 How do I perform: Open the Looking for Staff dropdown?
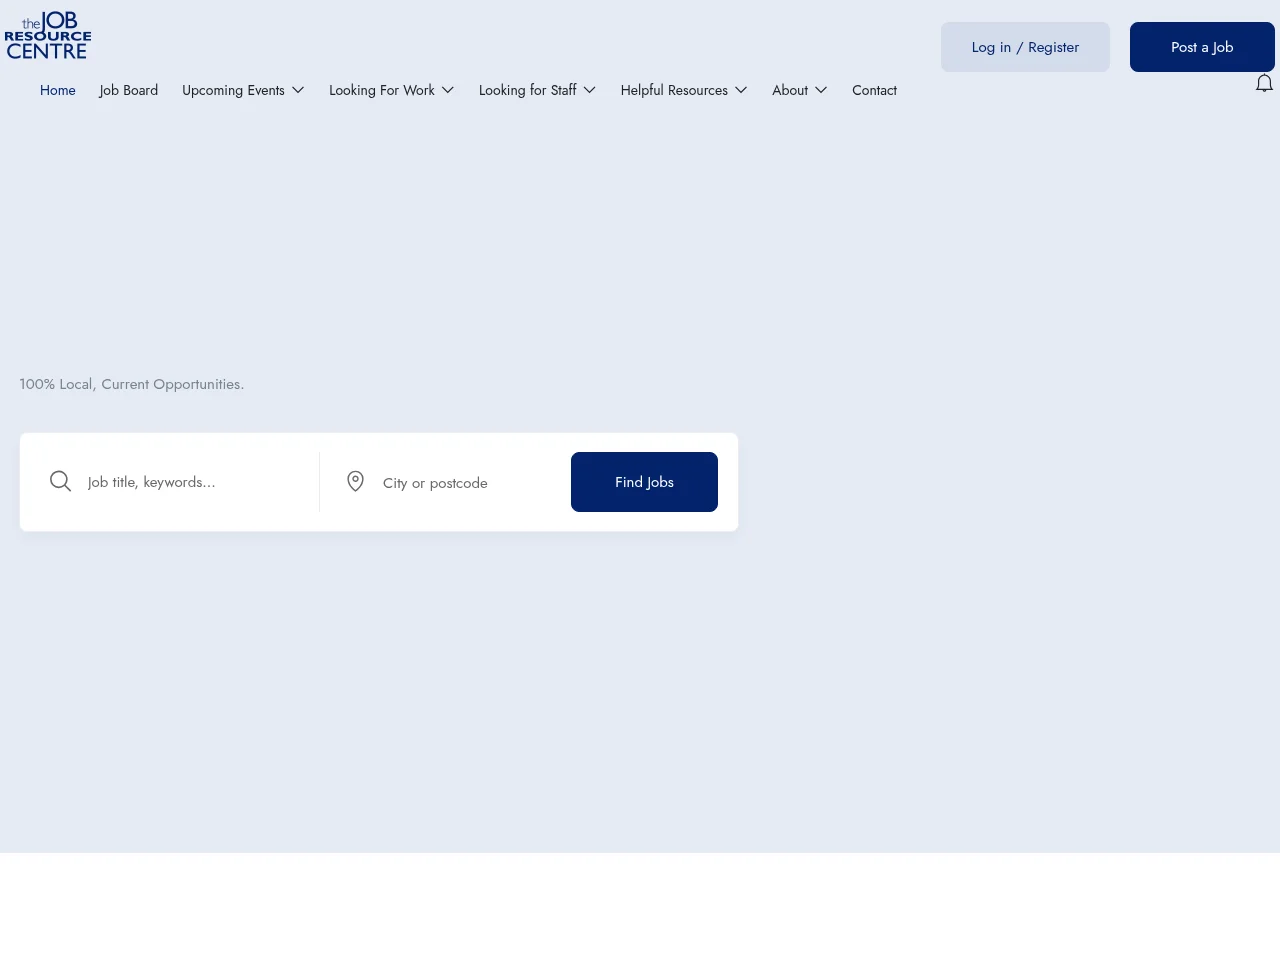coord(538,90)
